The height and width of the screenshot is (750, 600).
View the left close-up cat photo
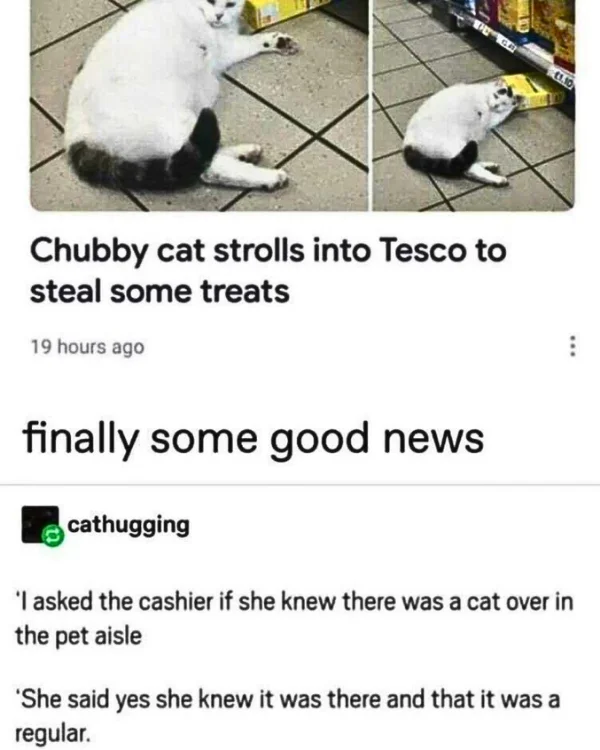(199, 105)
